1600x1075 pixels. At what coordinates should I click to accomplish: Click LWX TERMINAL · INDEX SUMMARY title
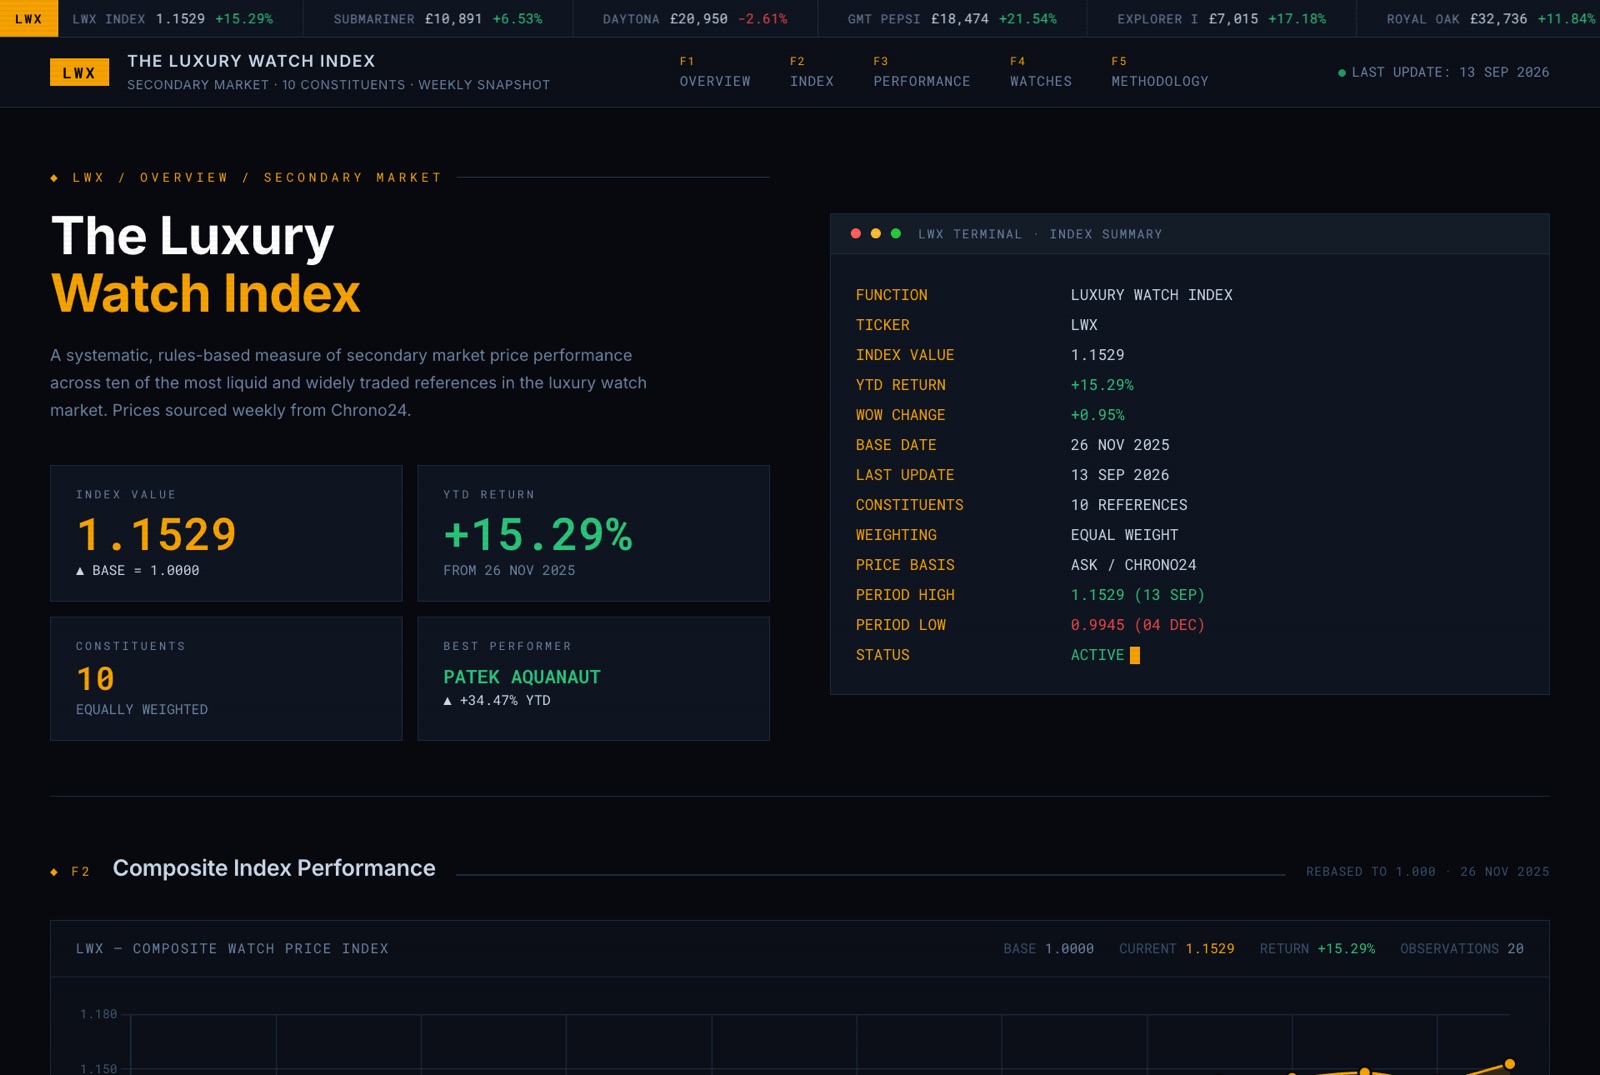click(1040, 234)
